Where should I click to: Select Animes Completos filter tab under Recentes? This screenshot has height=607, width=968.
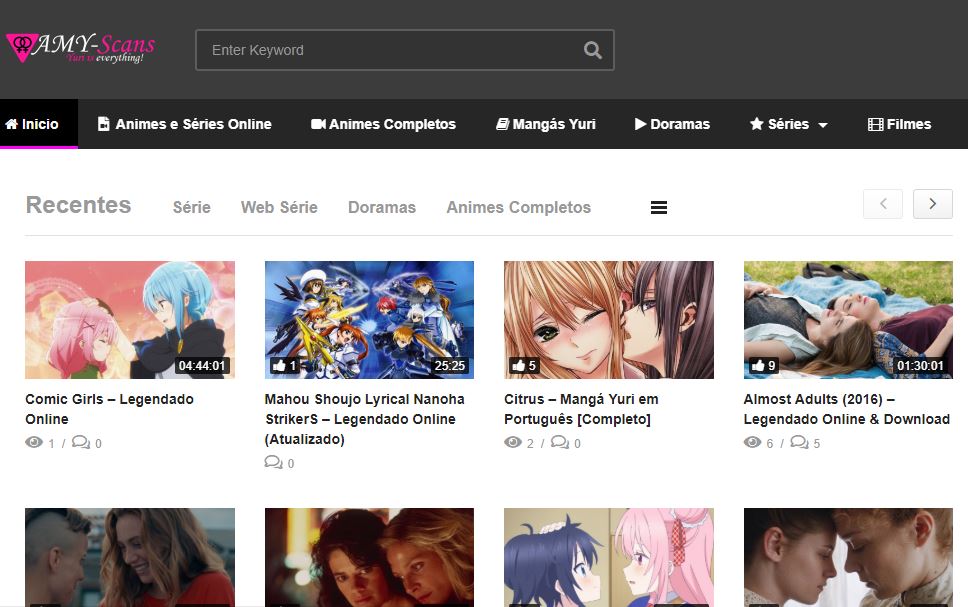(519, 207)
